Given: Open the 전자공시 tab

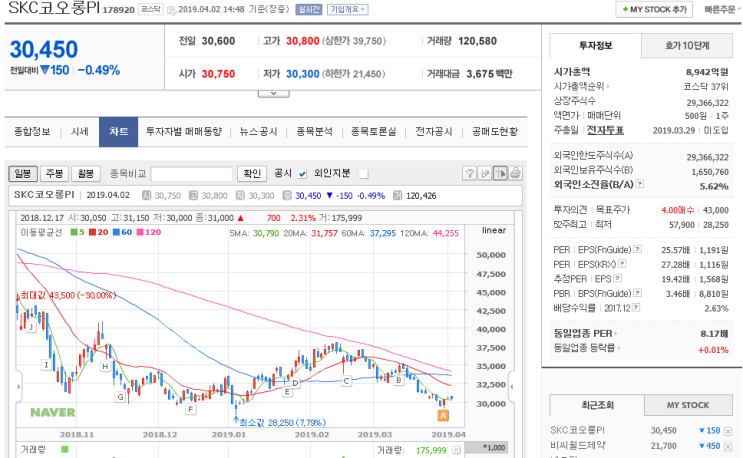Looking at the screenshot, I should pyautogui.click(x=434, y=132).
